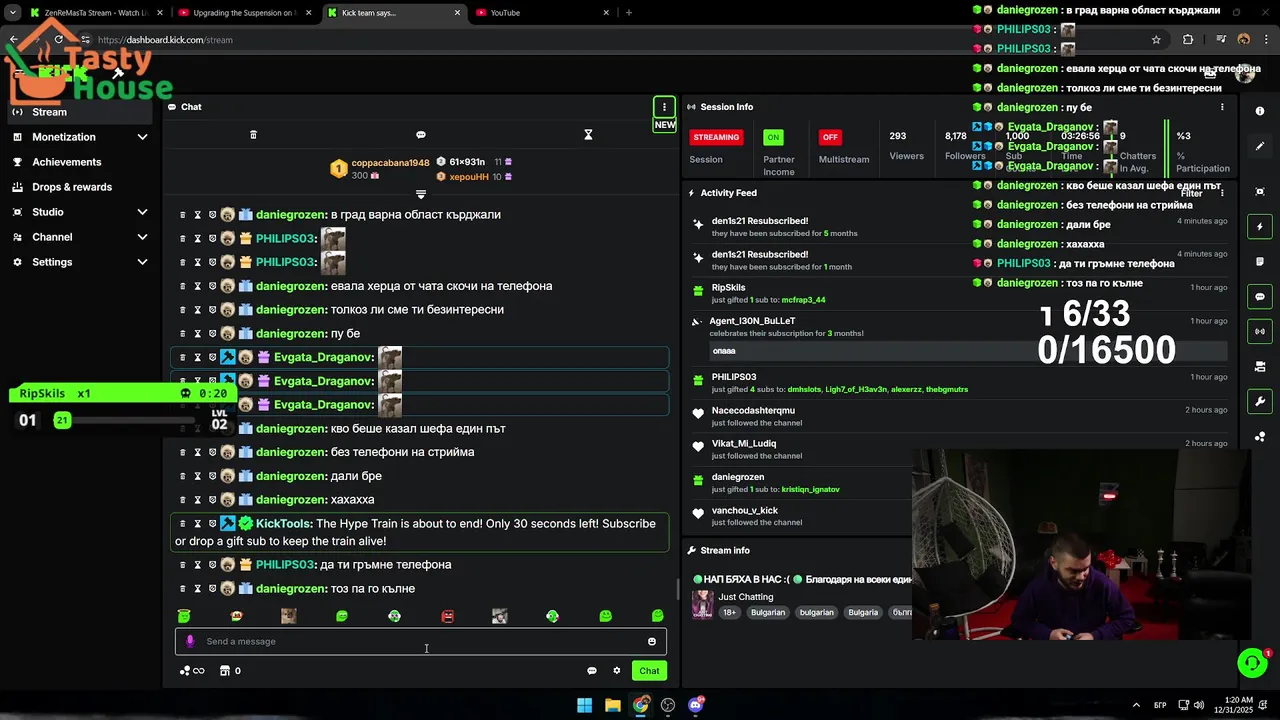Open the Activity Feed Filter
Viewport: 1280px width, 720px height.
[1191, 193]
